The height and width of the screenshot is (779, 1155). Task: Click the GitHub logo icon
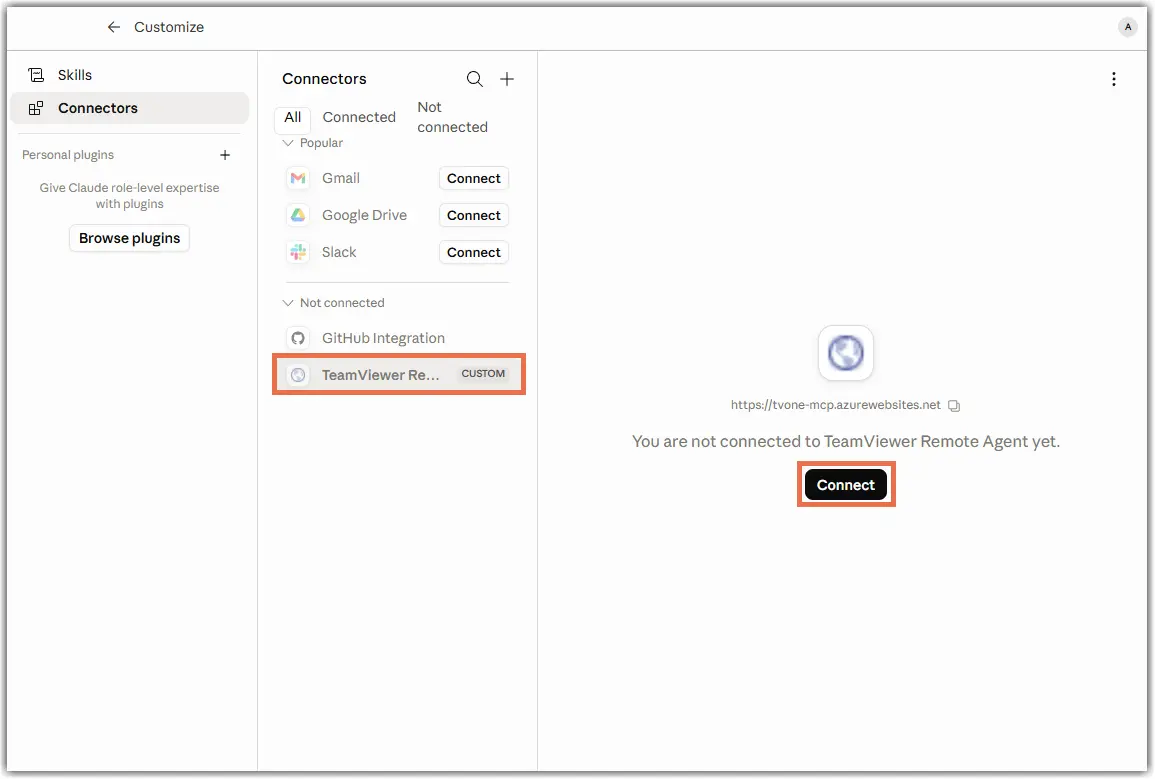pos(298,338)
